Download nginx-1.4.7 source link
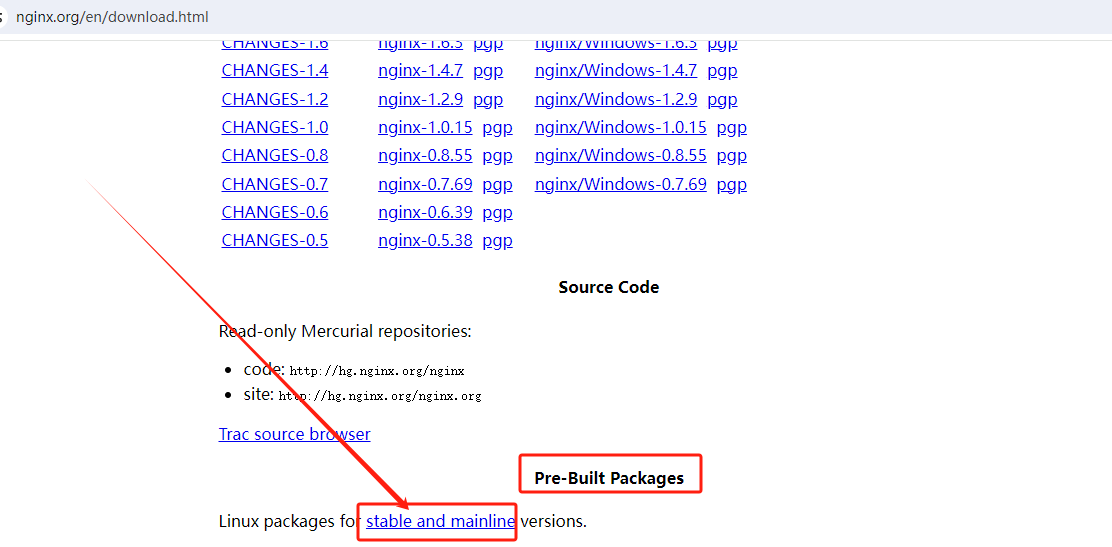The height and width of the screenshot is (547, 1112). pos(420,71)
